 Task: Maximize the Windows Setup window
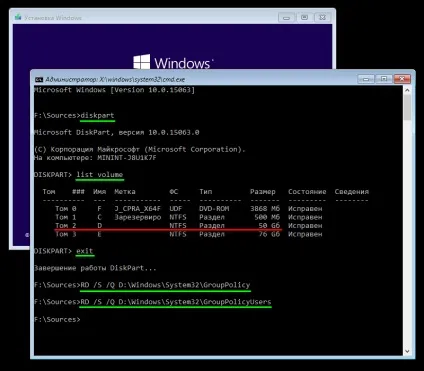[304, 17]
